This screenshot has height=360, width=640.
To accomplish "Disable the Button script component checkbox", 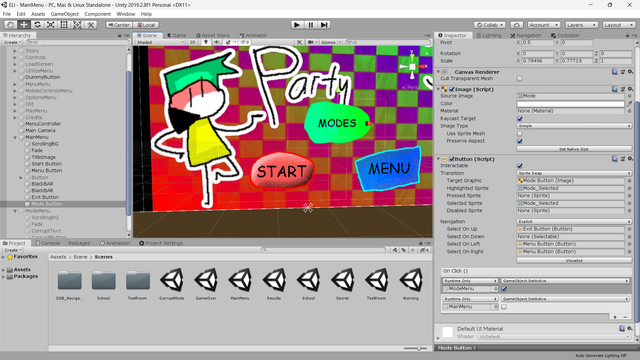I will point(451,159).
